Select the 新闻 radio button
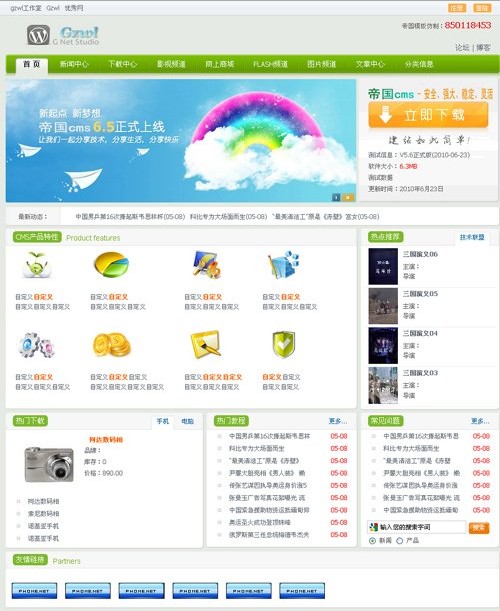The width and height of the screenshot is (500, 611). (x=372, y=541)
